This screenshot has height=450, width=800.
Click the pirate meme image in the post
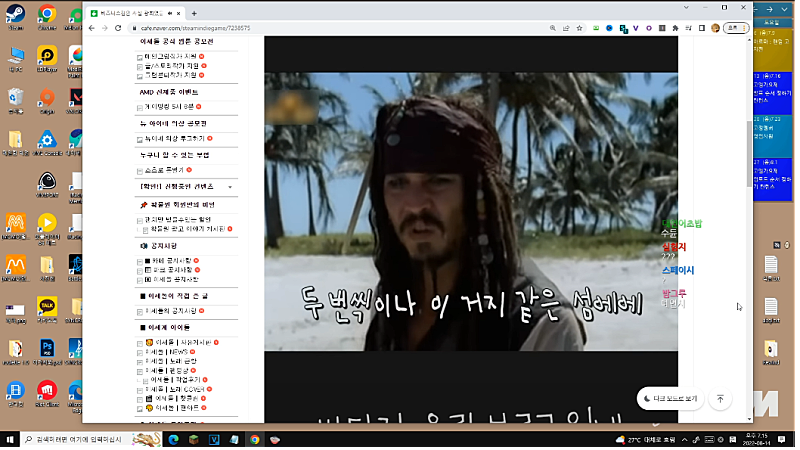(471, 211)
